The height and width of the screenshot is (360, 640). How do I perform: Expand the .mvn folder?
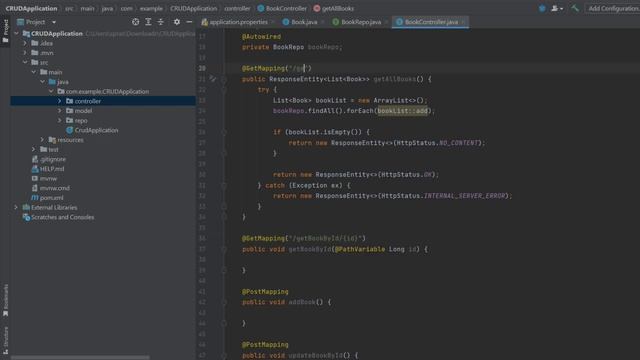[25, 53]
